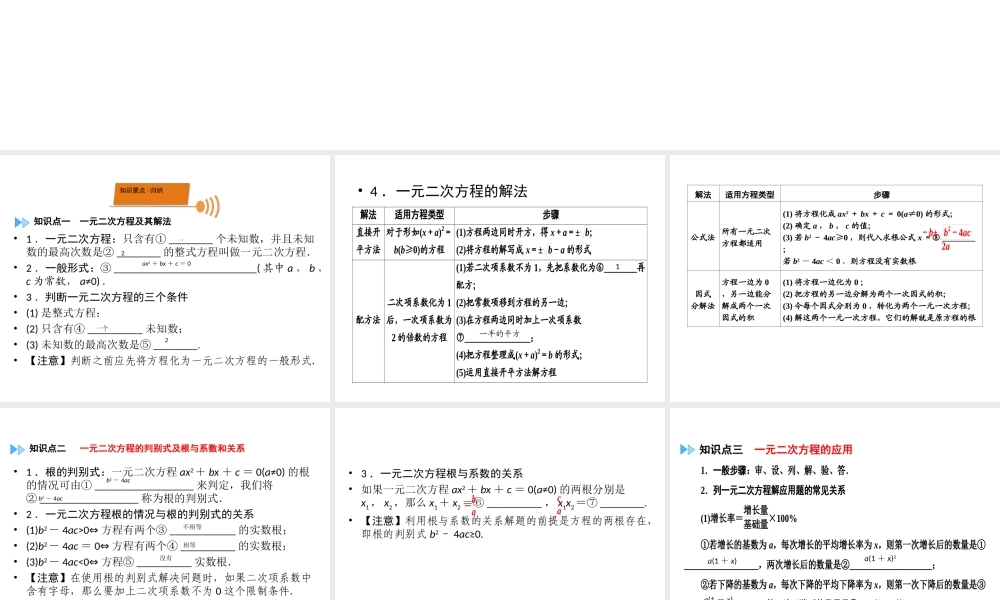Open the slide titled 4．一元二次方程的解法
The width and height of the screenshot is (1000, 600).
point(500,279)
